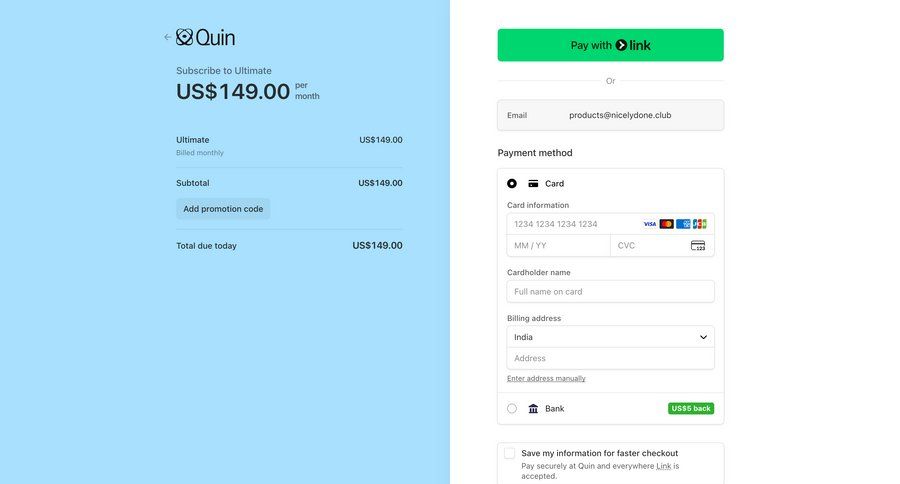This screenshot has height=484, width=900.
Task: Click the Link hyperlink in save info text
Action: 663,466
